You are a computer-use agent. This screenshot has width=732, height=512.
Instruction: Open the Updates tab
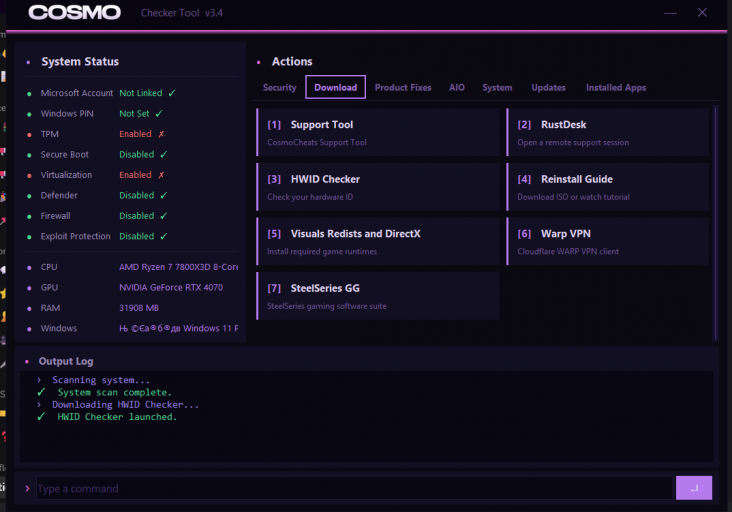[548, 87]
